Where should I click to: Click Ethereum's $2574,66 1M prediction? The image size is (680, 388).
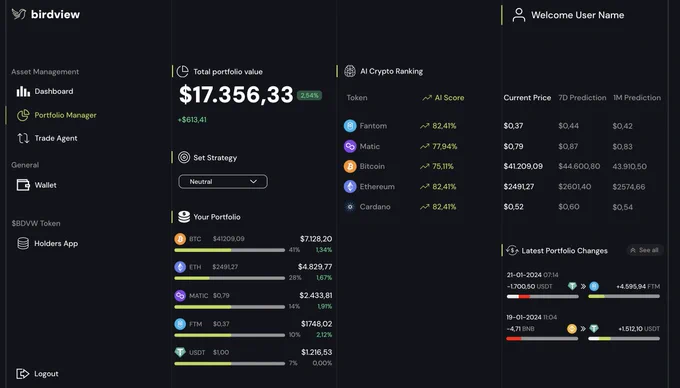click(x=629, y=187)
